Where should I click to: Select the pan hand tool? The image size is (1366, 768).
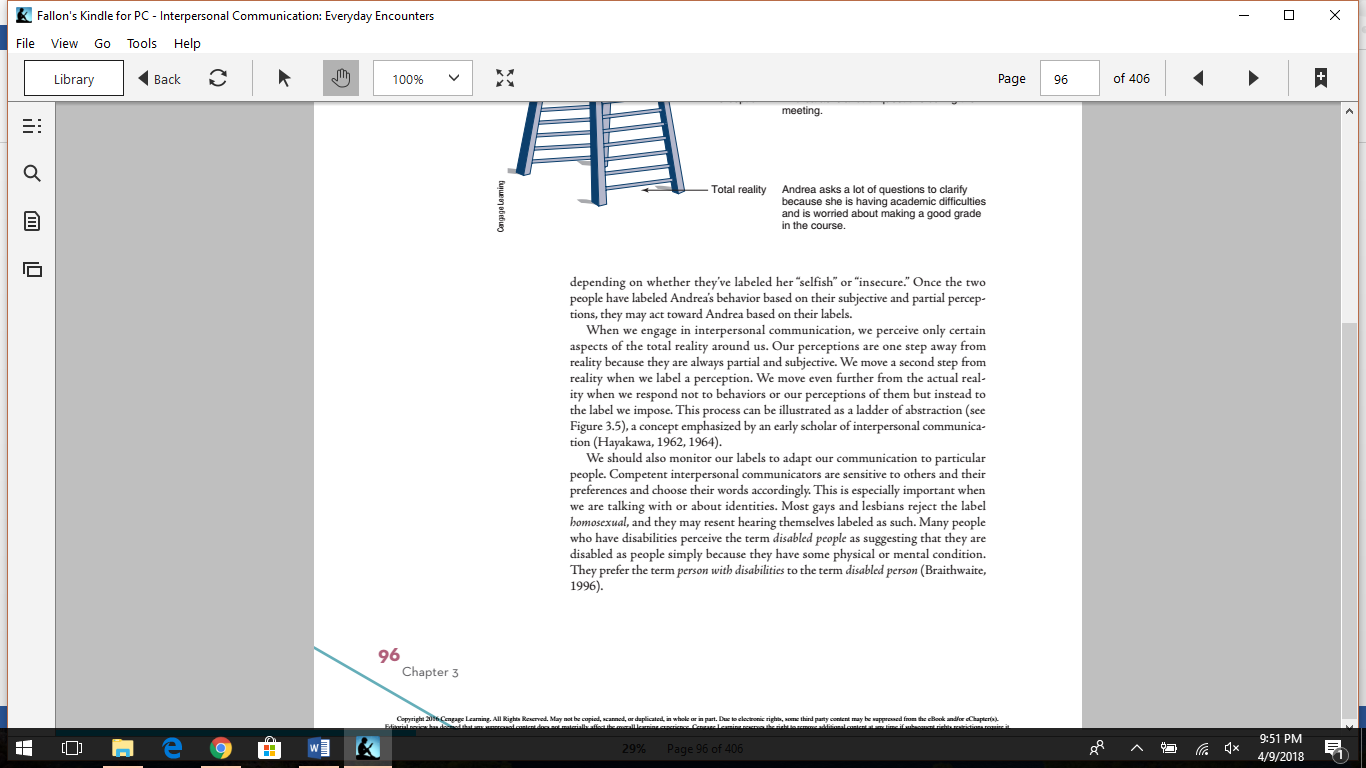[x=341, y=77]
